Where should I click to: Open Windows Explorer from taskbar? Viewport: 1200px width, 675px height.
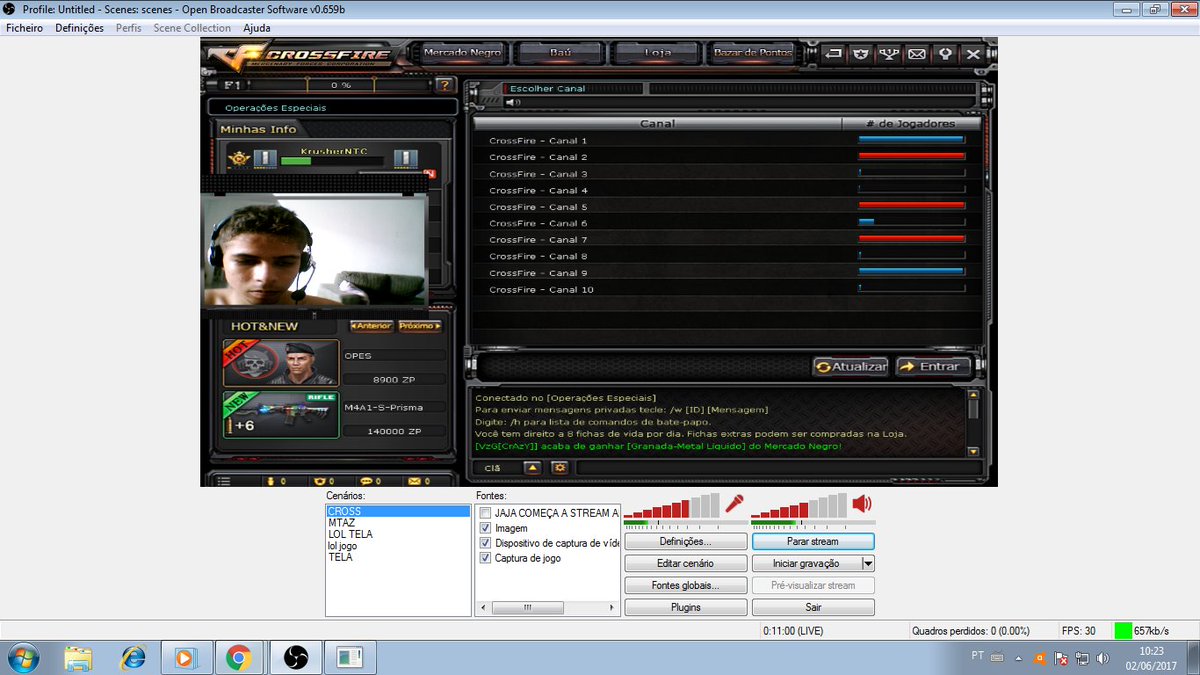(80, 657)
